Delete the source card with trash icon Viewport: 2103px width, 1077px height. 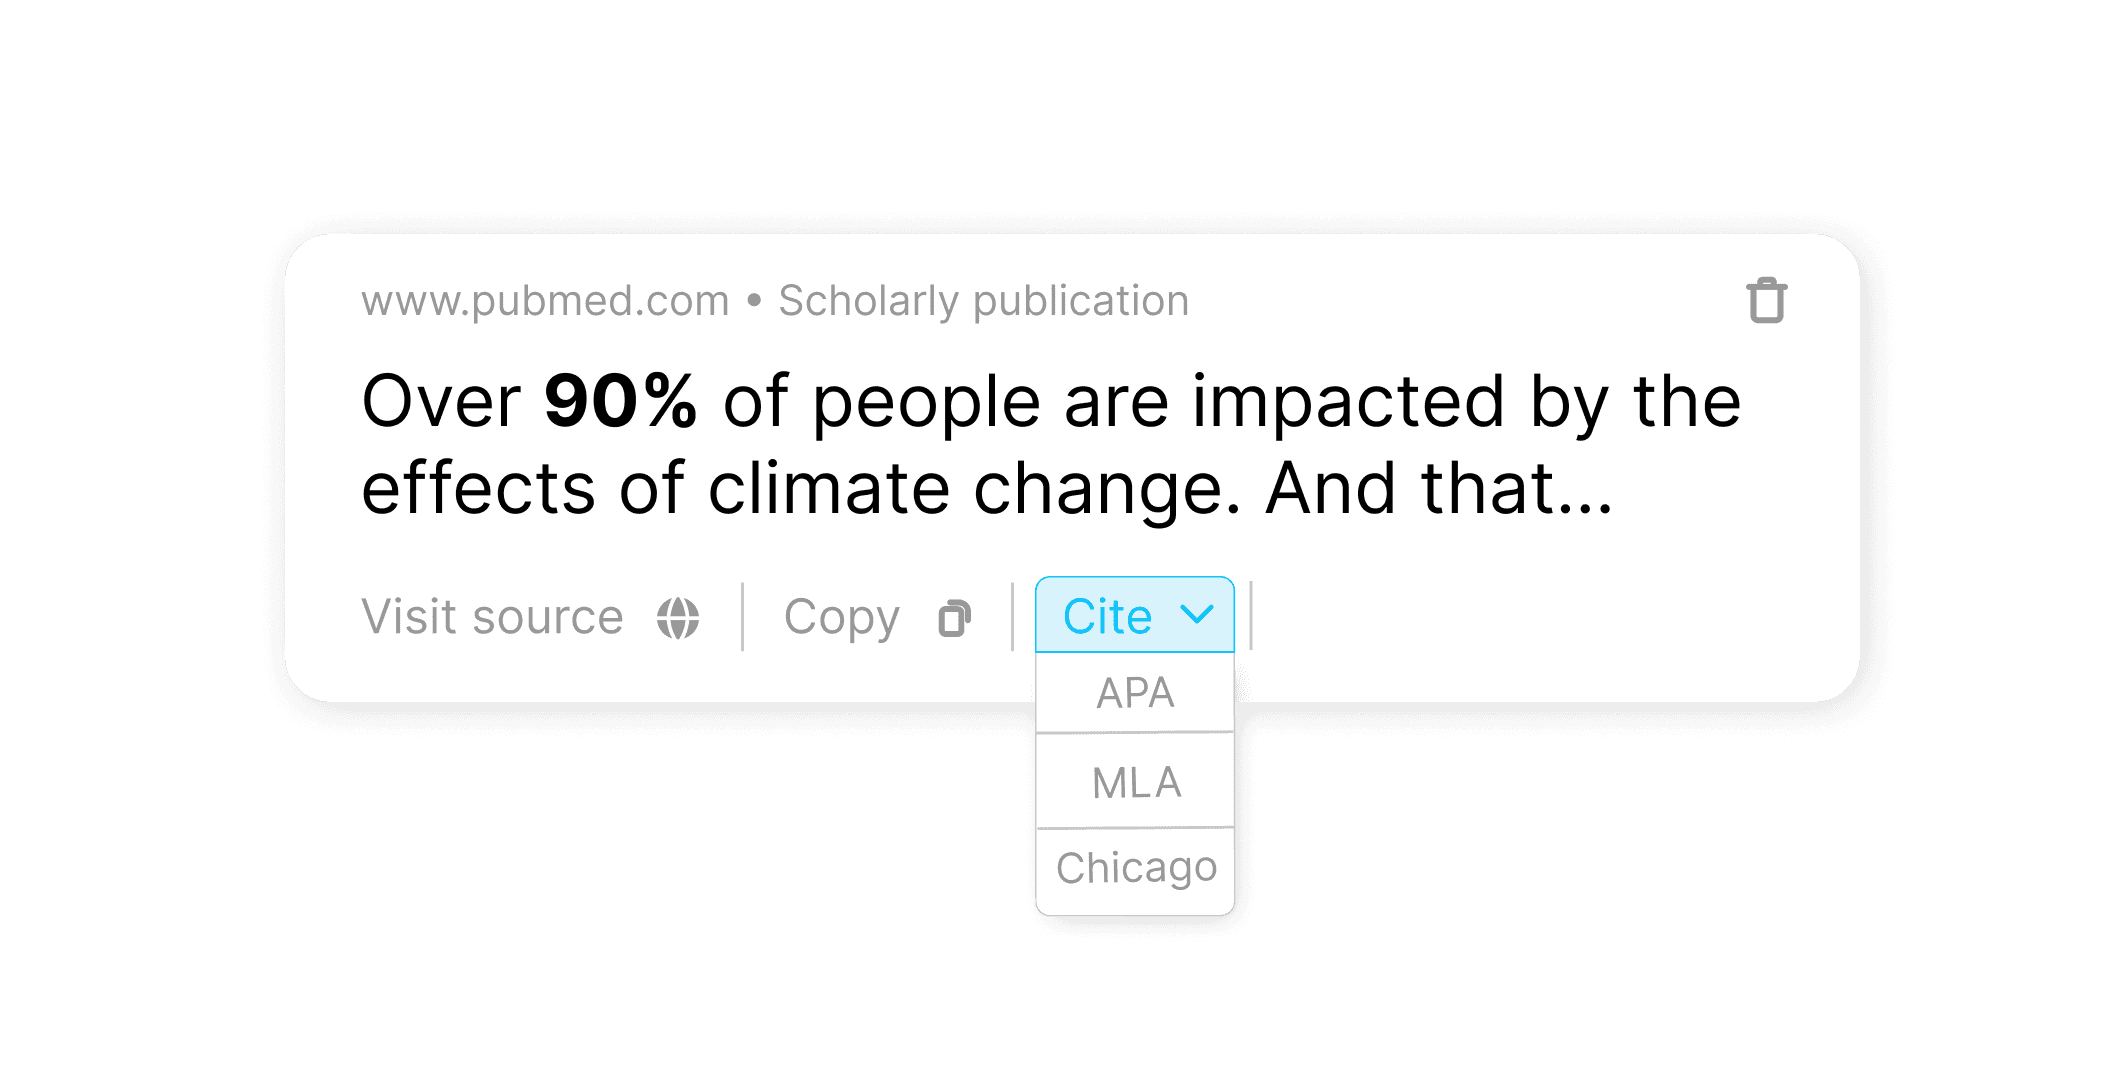pos(1766,300)
